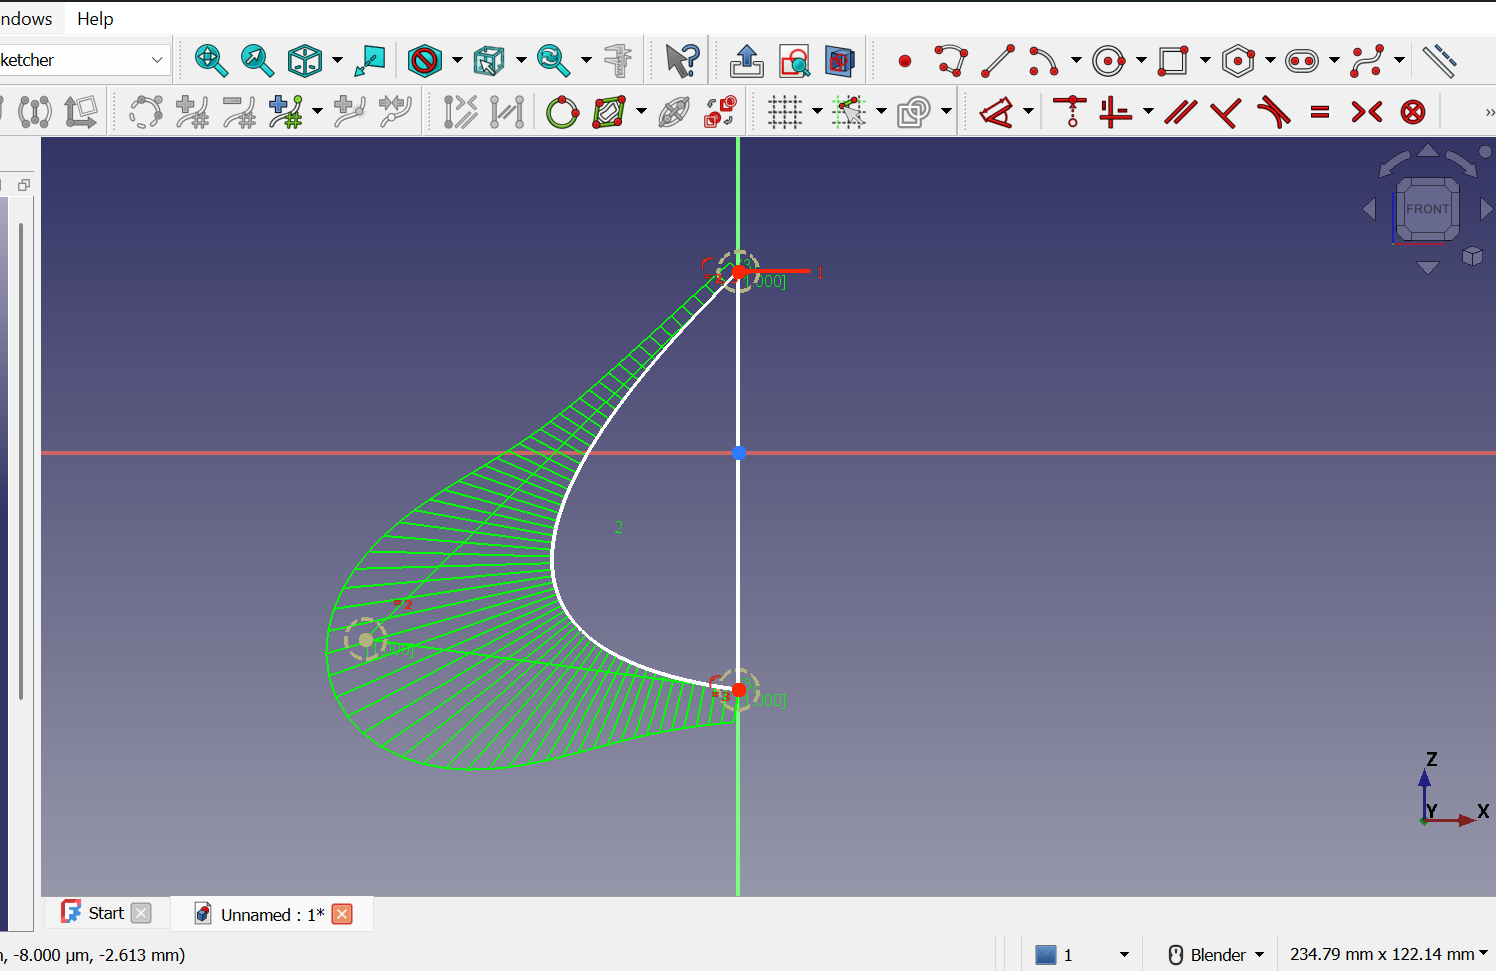The image size is (1496, 971).
Task: Open the Blender navigation style dropdown
Action: (1213, 954)
